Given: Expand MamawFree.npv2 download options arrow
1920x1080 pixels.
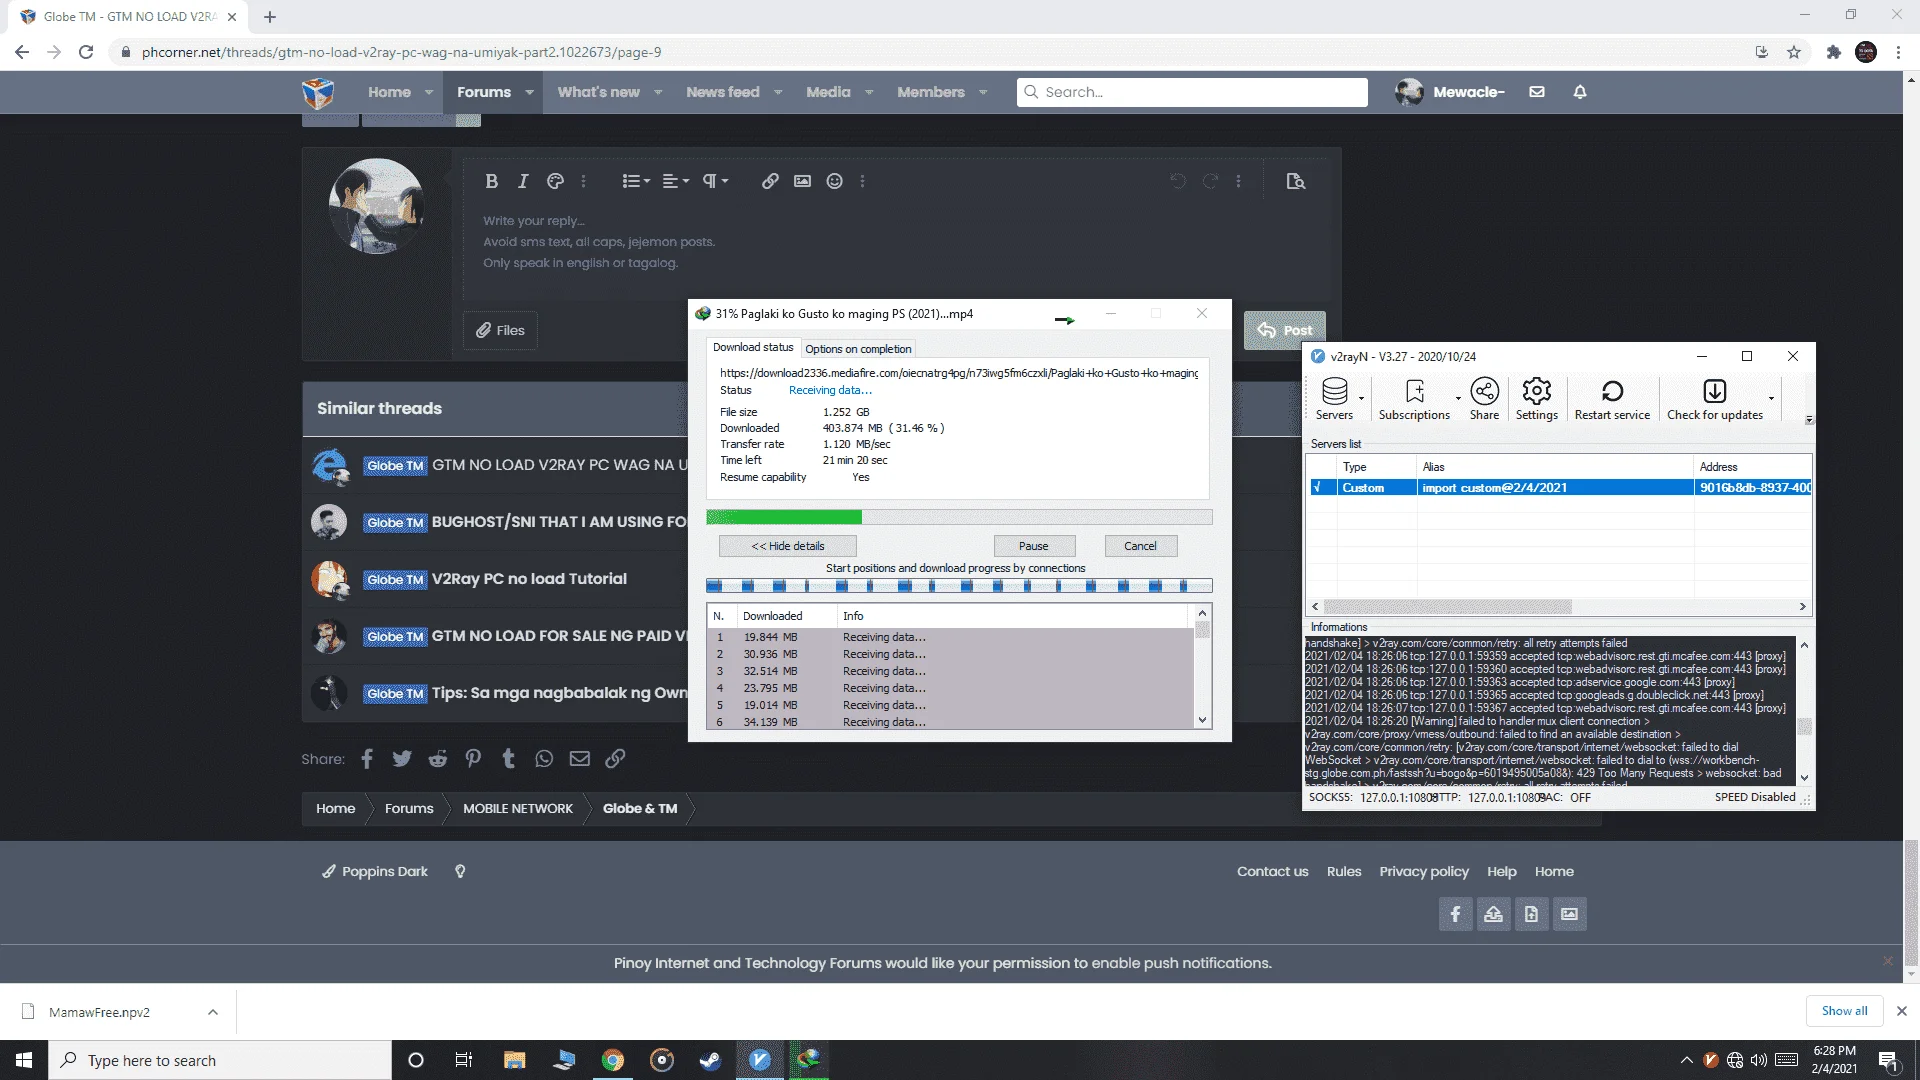Looking at the screenshot, I should click(x=213, y=1012).
